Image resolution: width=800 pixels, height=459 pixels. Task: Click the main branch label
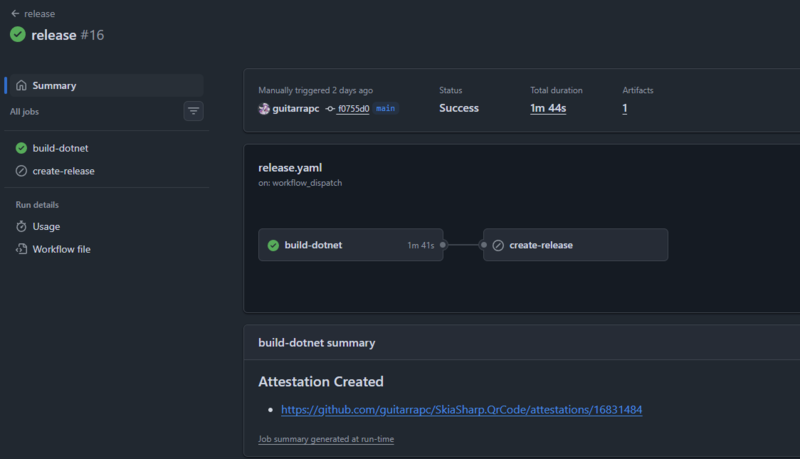click(x=386, y=108)
